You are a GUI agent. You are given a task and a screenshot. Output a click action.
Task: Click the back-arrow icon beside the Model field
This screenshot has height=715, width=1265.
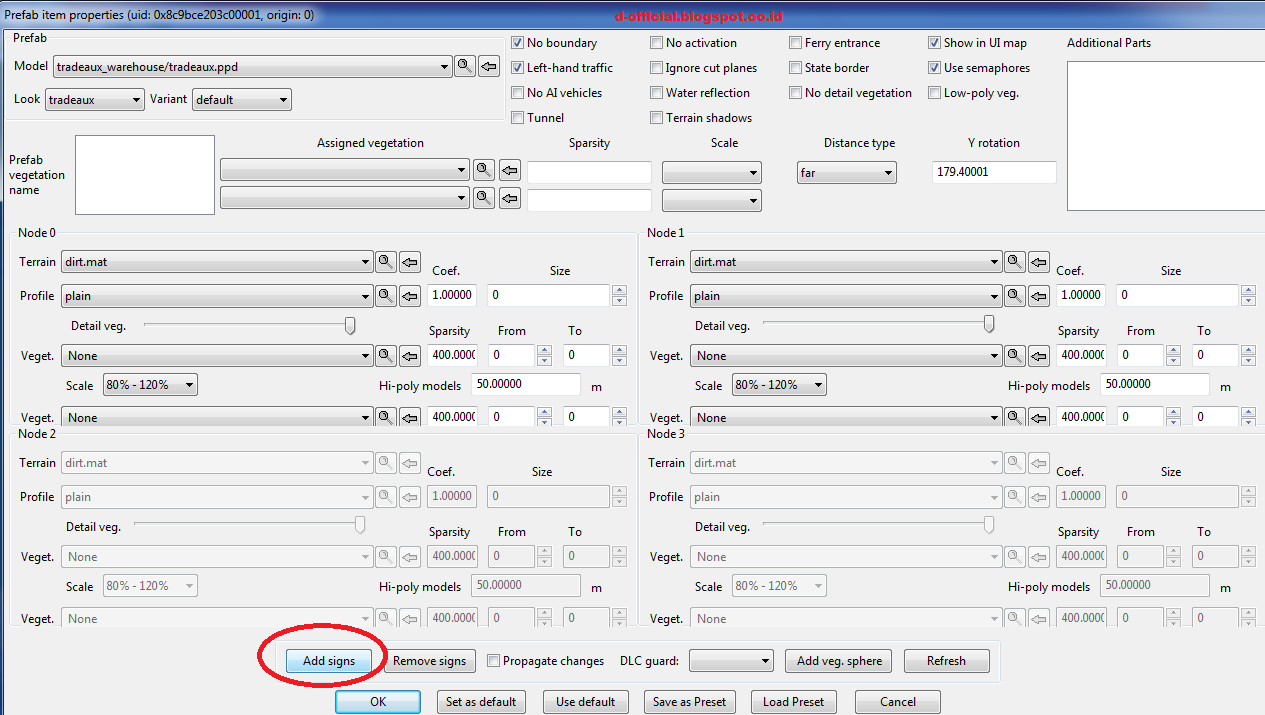[488, 66]
